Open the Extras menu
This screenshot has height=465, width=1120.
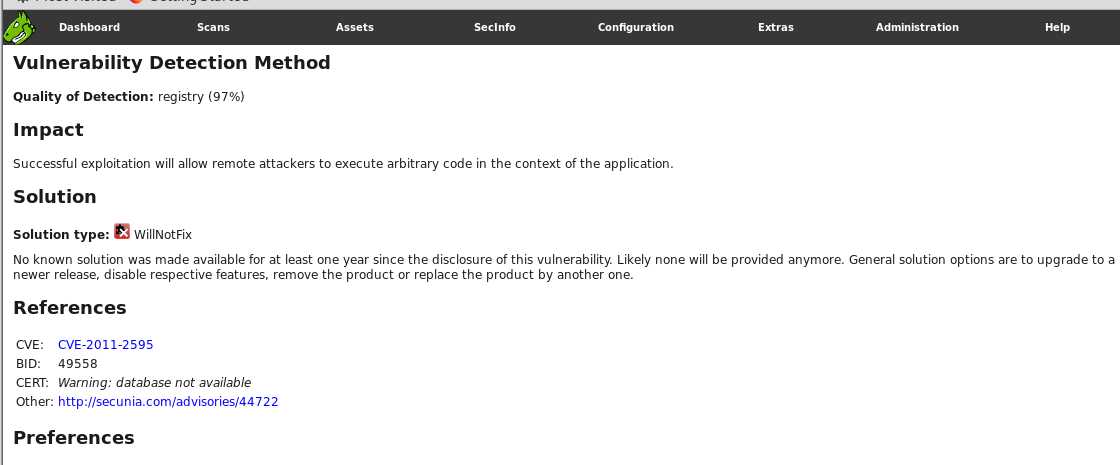pos(776,27)
